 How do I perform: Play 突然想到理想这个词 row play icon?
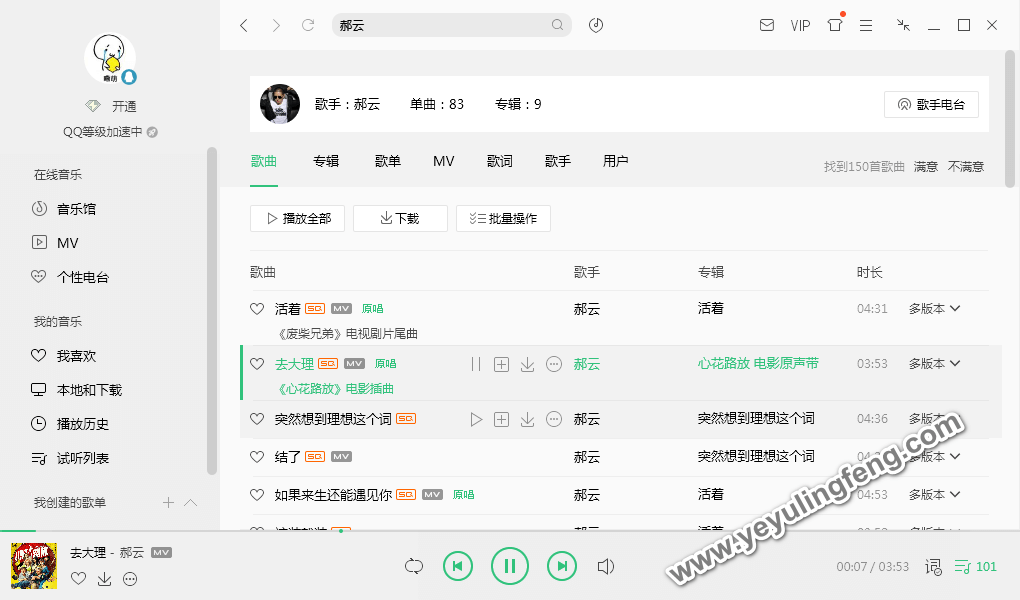click(x=476, y=420)
